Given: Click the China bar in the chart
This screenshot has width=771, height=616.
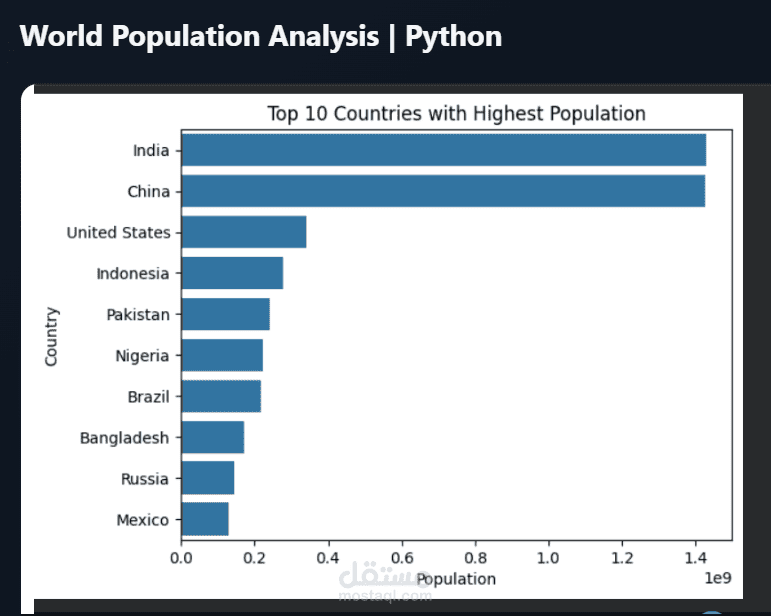Looking at the screenshot, I should pos(444,191).
